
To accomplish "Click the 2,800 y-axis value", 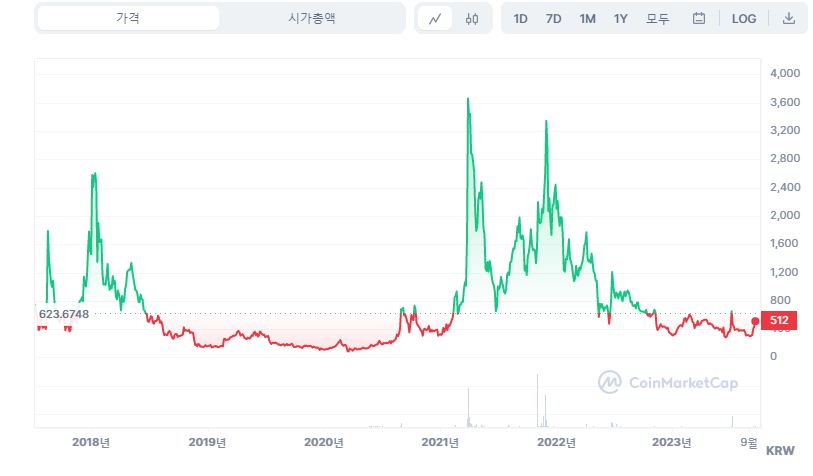I will coord(785,158).
